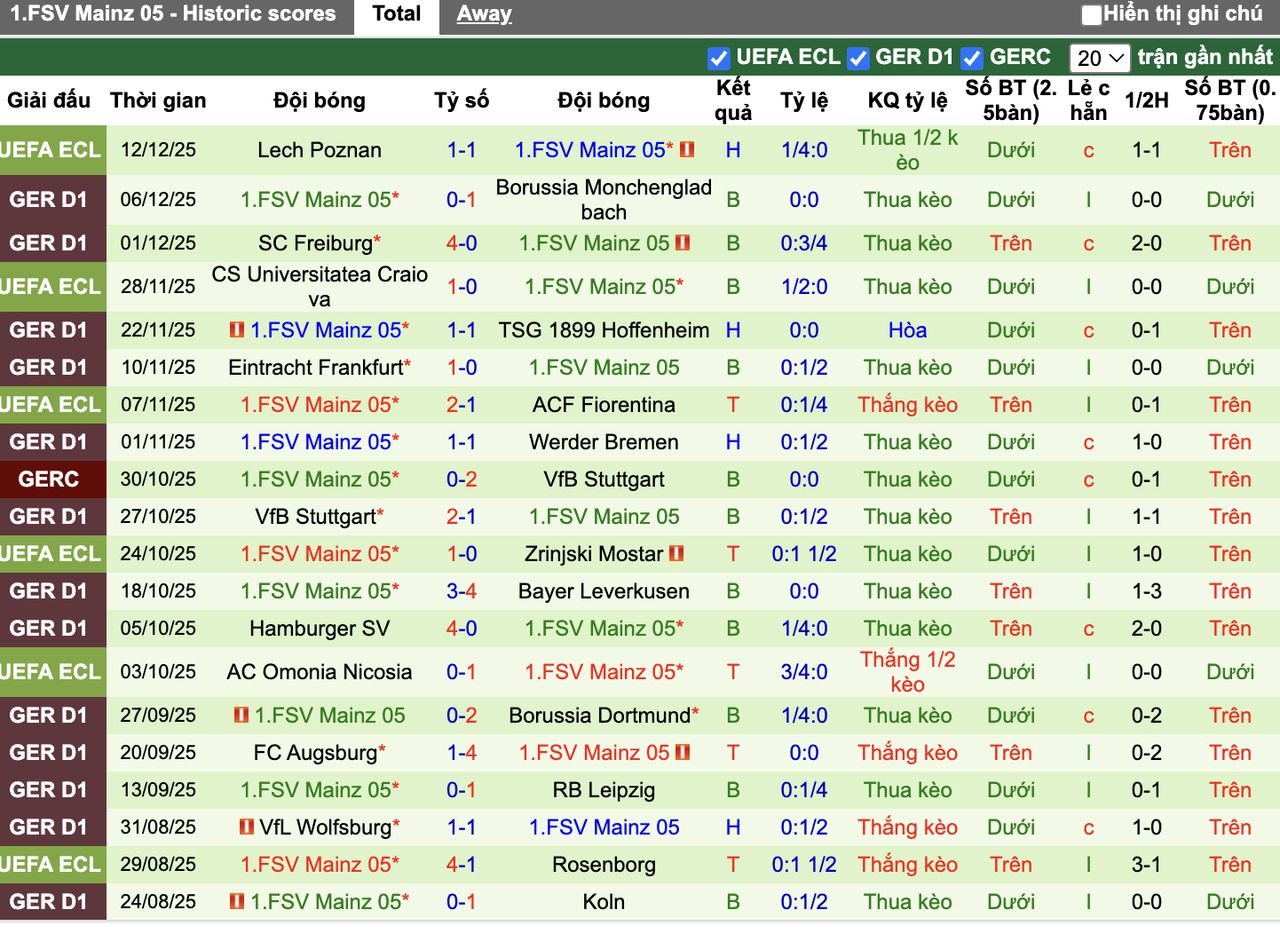The width and height of the screenshot is (1280, 927).
Task: Click the 1-4 score of the Augsburg match
Action: pos(462,753)
